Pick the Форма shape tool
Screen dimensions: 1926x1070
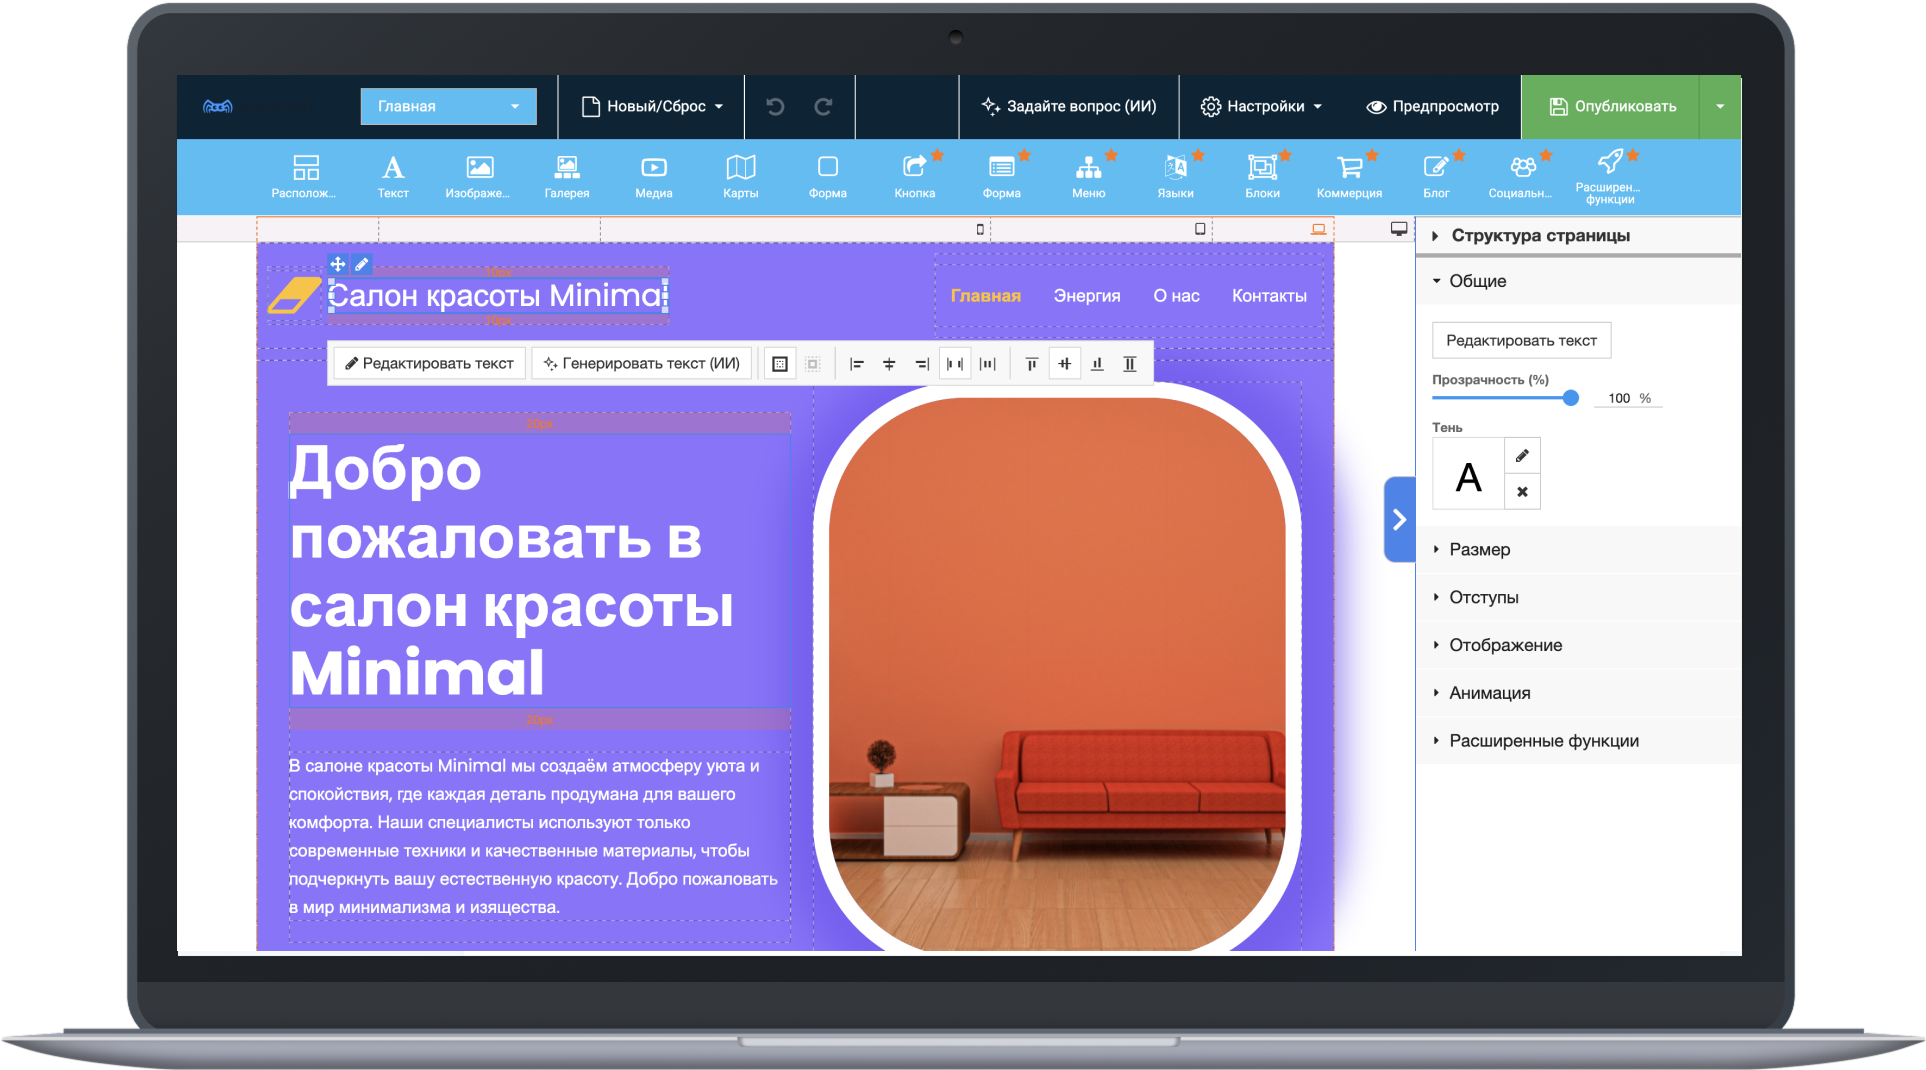click(x=828, y=176)
